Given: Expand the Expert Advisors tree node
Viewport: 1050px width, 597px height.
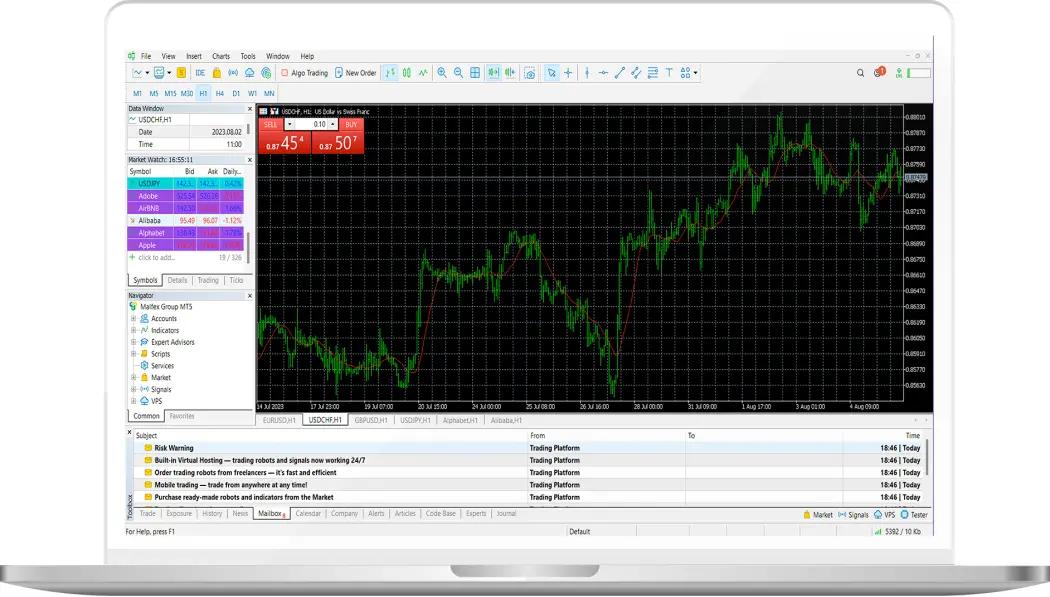Looking at the screenshot, I should pos(133,342).
